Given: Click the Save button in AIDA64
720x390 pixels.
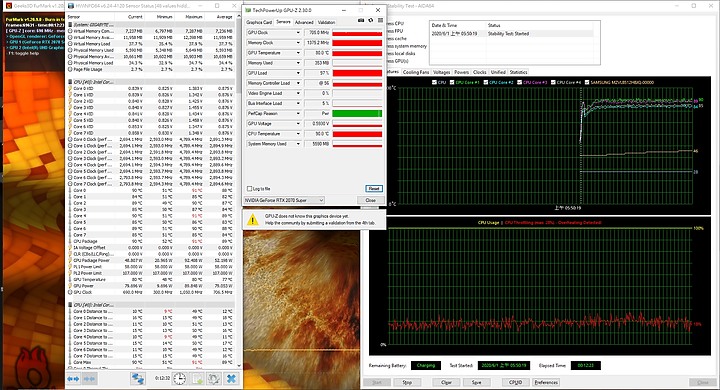Looking at the screenshot, I should (x=477, y=382).
